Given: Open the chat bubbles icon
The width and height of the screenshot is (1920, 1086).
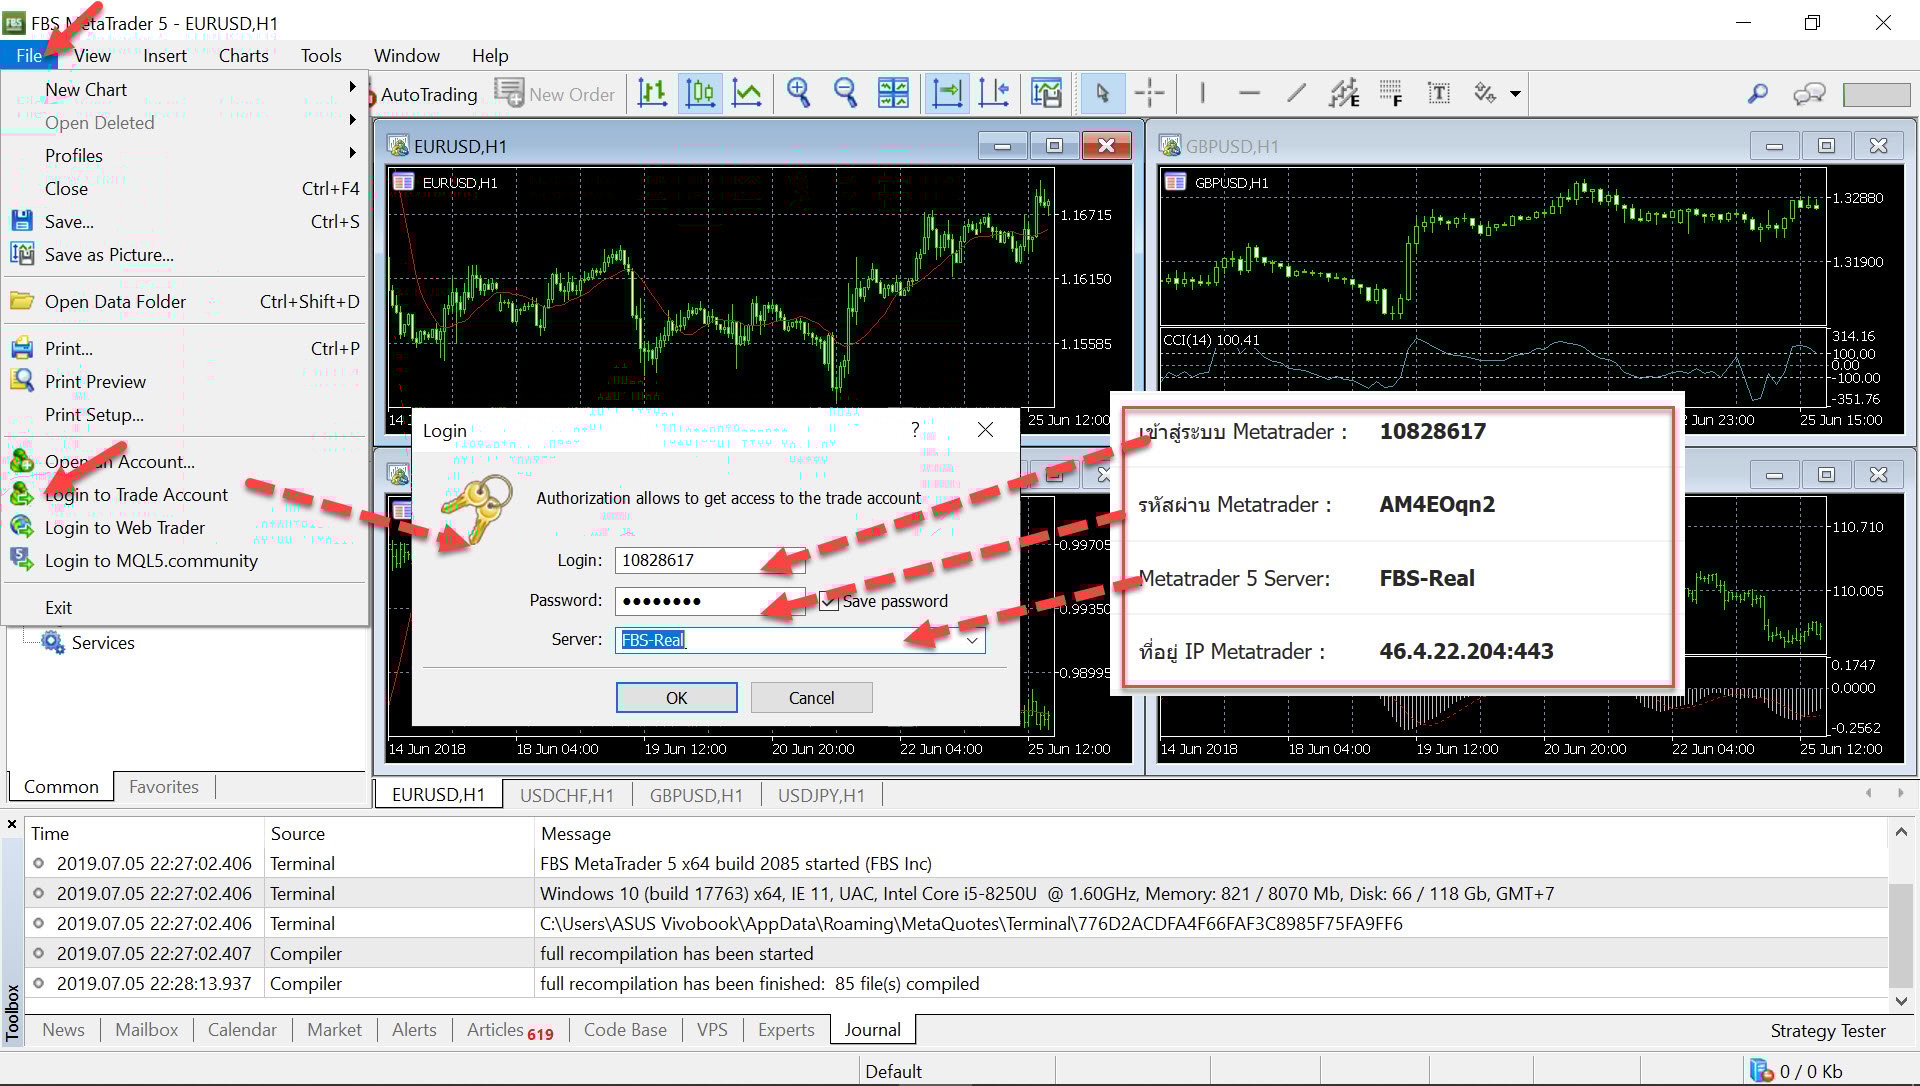Looking at the screenshot, I should [x=1809, y=94].
